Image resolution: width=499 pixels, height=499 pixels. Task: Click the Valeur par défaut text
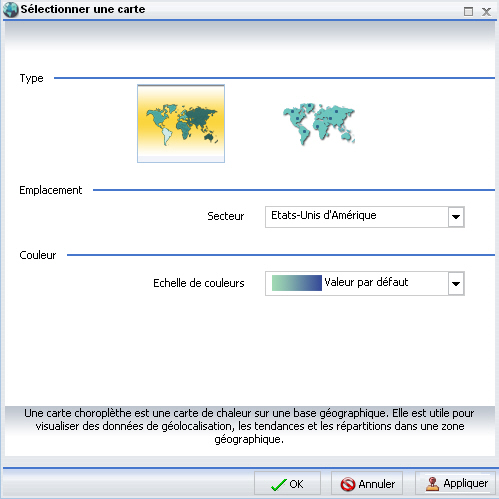click(366, 282)
